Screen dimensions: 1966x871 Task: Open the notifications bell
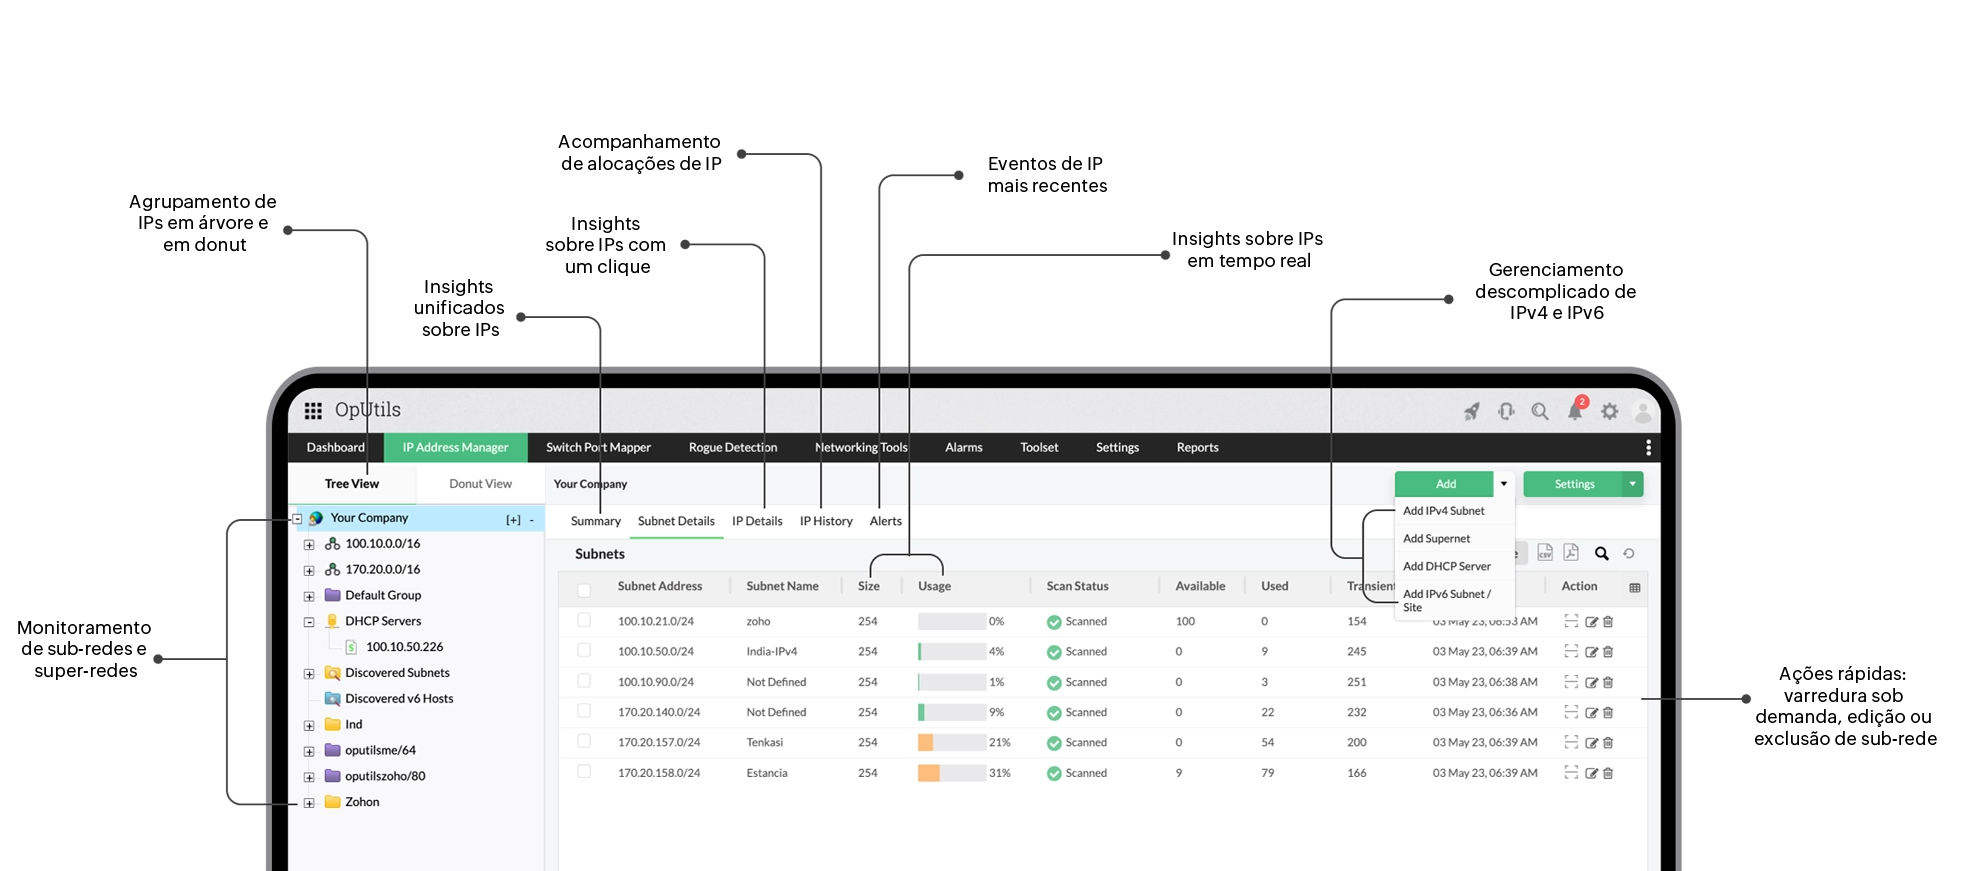coord(1575,411)
